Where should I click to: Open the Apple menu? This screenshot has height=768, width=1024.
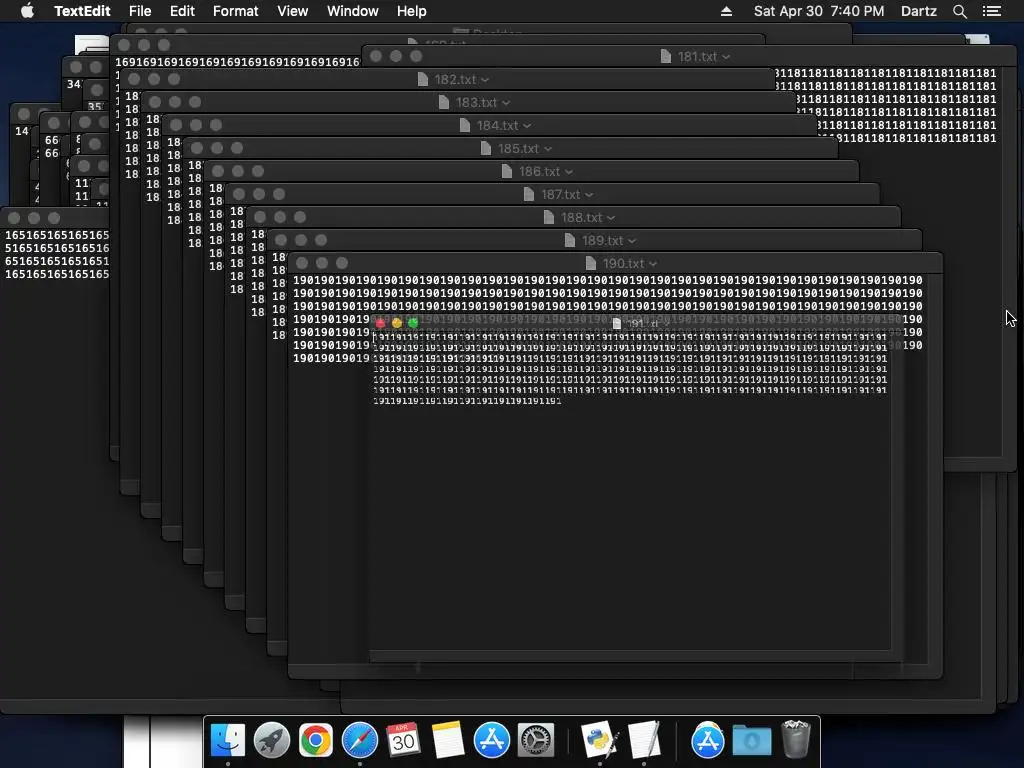pyautogui.click(x=27, y=11)
